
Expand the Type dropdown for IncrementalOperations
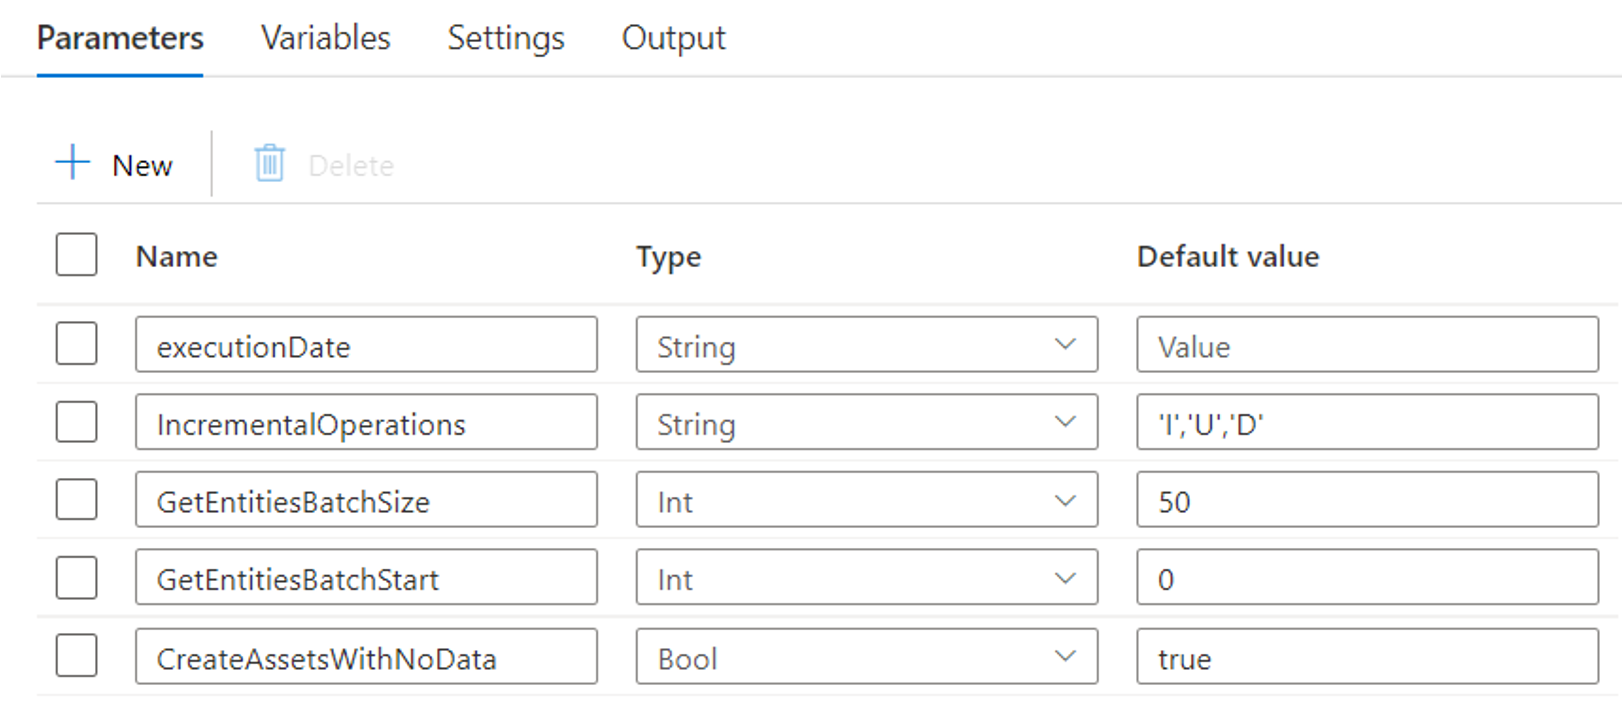coord(866,423)
